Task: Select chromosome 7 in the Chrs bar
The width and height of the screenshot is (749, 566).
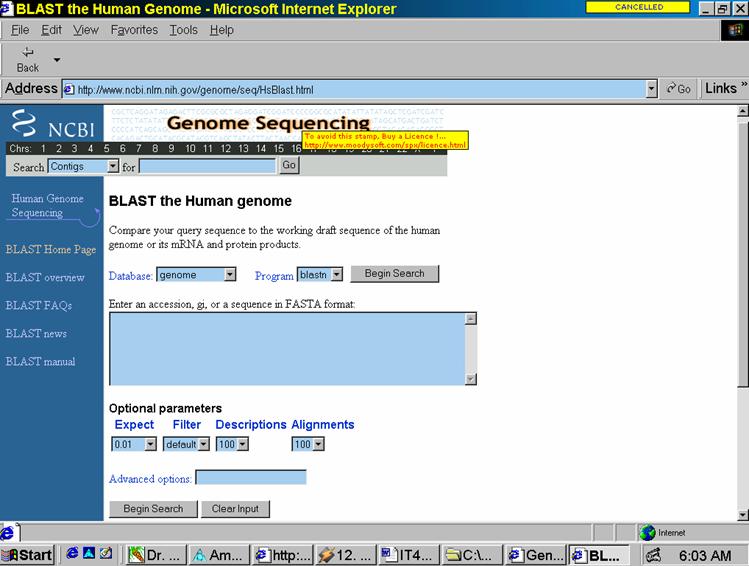Action: (x=139, y=149)
